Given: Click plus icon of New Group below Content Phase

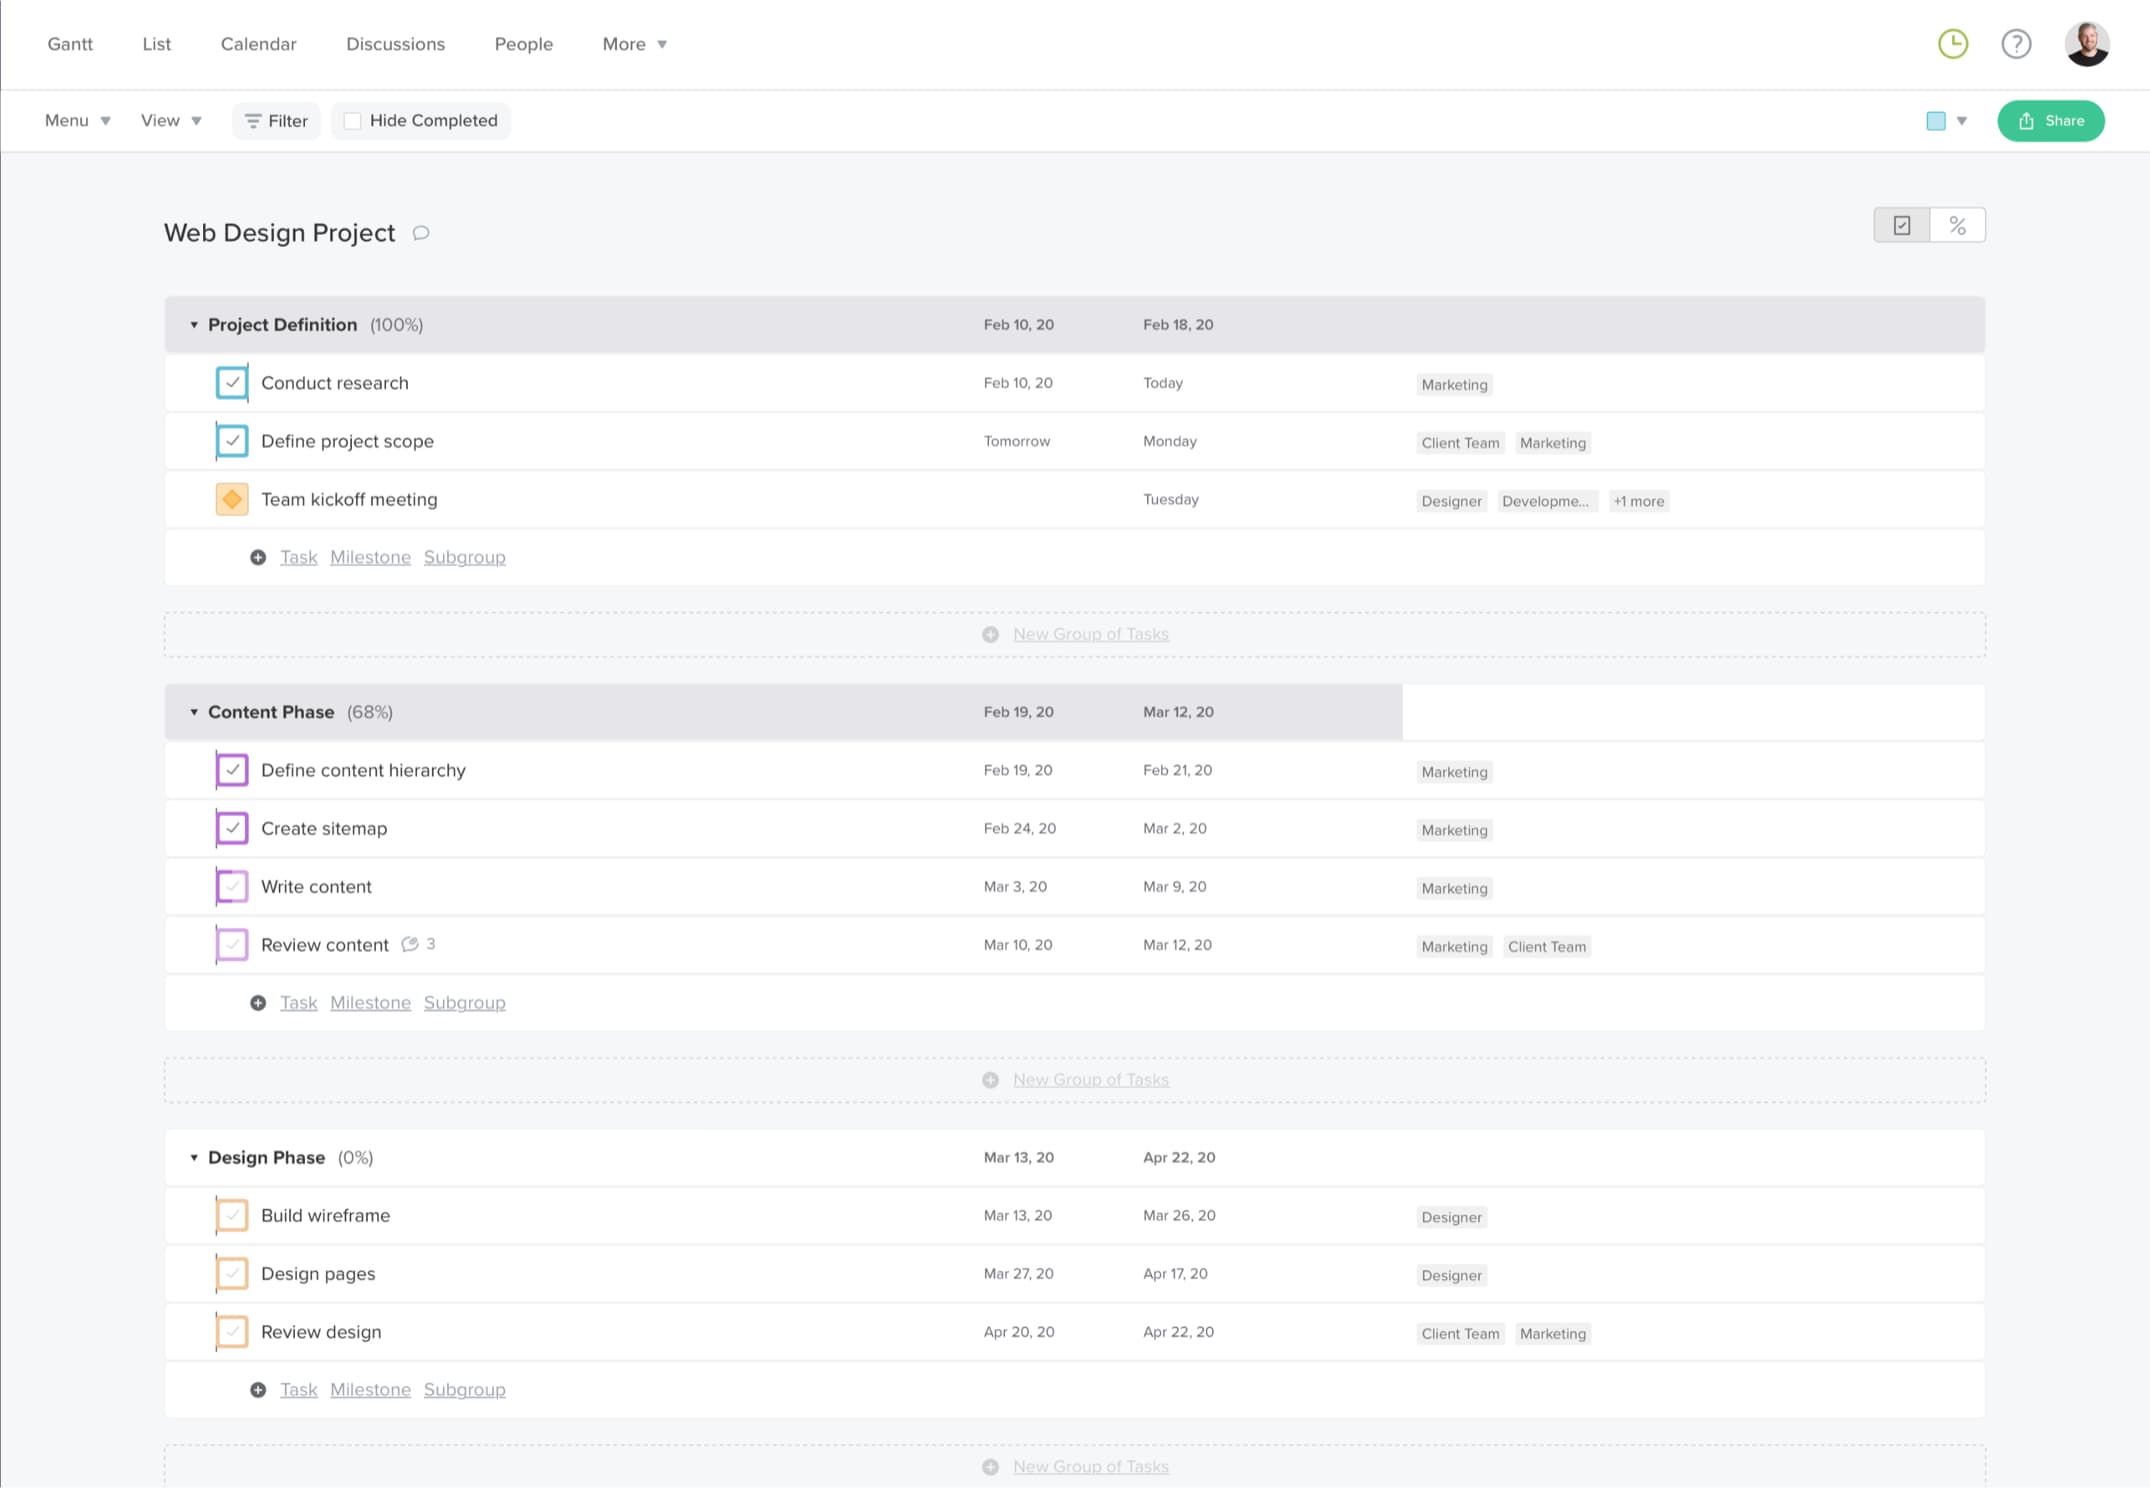Looking at the screenshot, I should tap(990, 1080).
